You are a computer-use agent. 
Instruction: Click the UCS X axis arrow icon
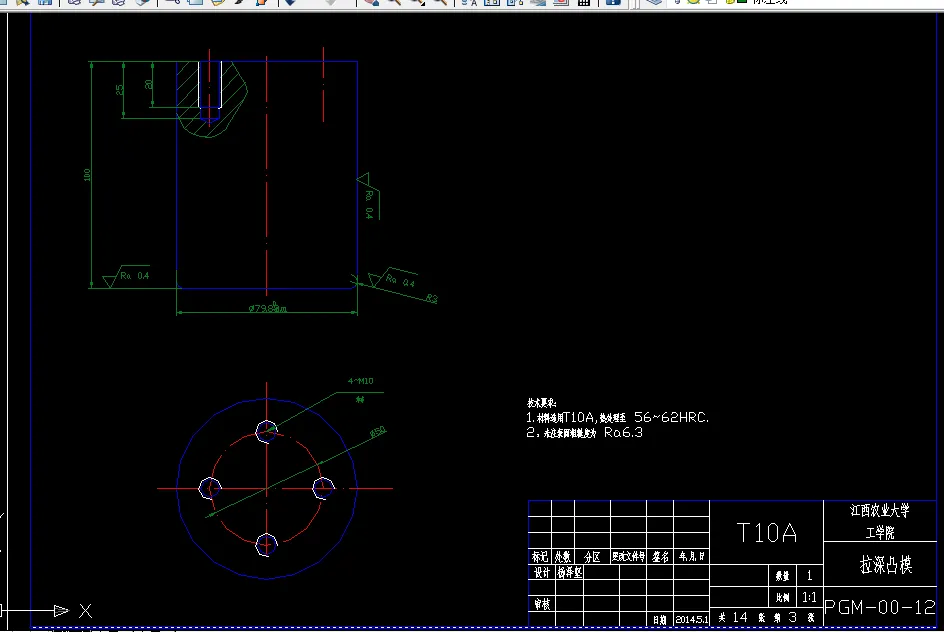pos(61,611)
